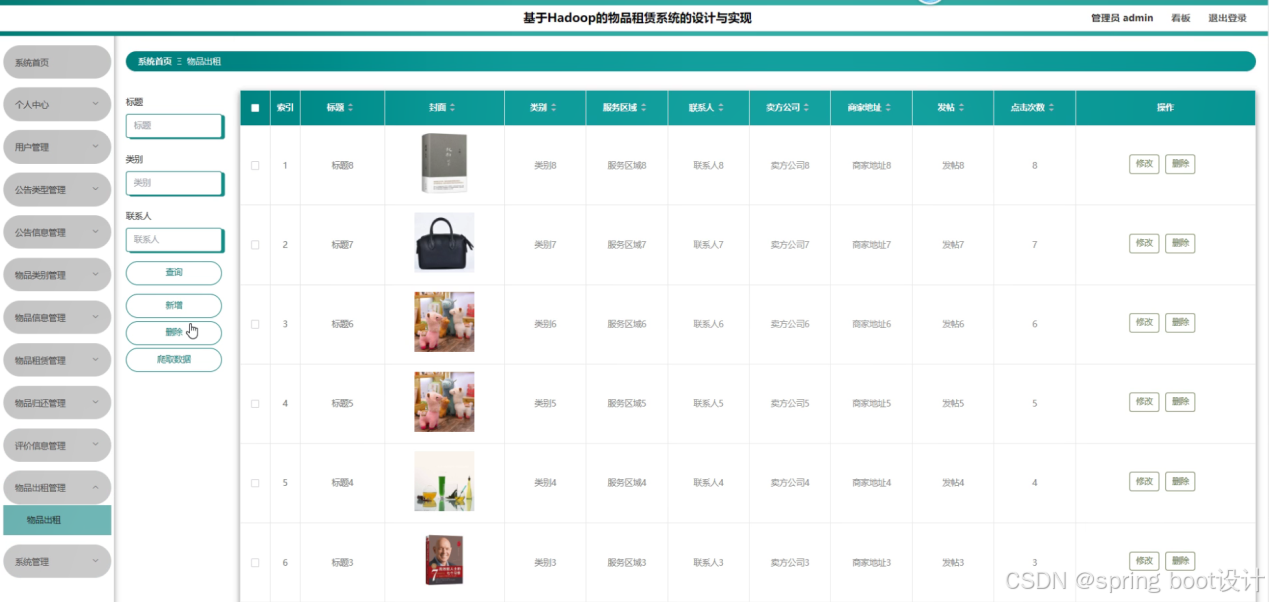Click 删除 for row 标题8
The width and height of the screenshot is (1269, 602).
coord(1180,164)
